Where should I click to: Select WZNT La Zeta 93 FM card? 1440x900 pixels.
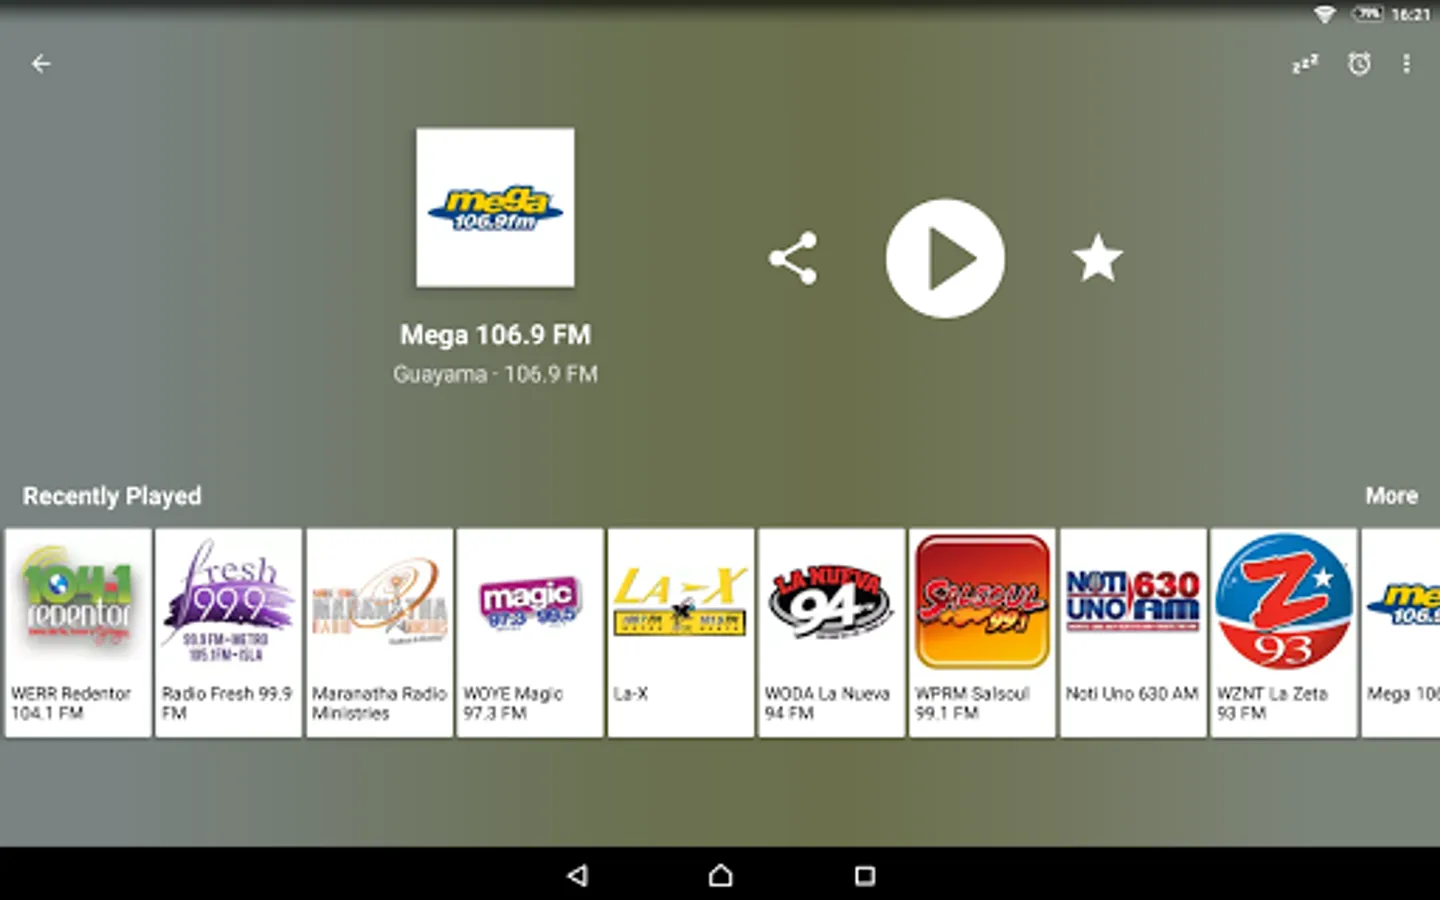1284,633
